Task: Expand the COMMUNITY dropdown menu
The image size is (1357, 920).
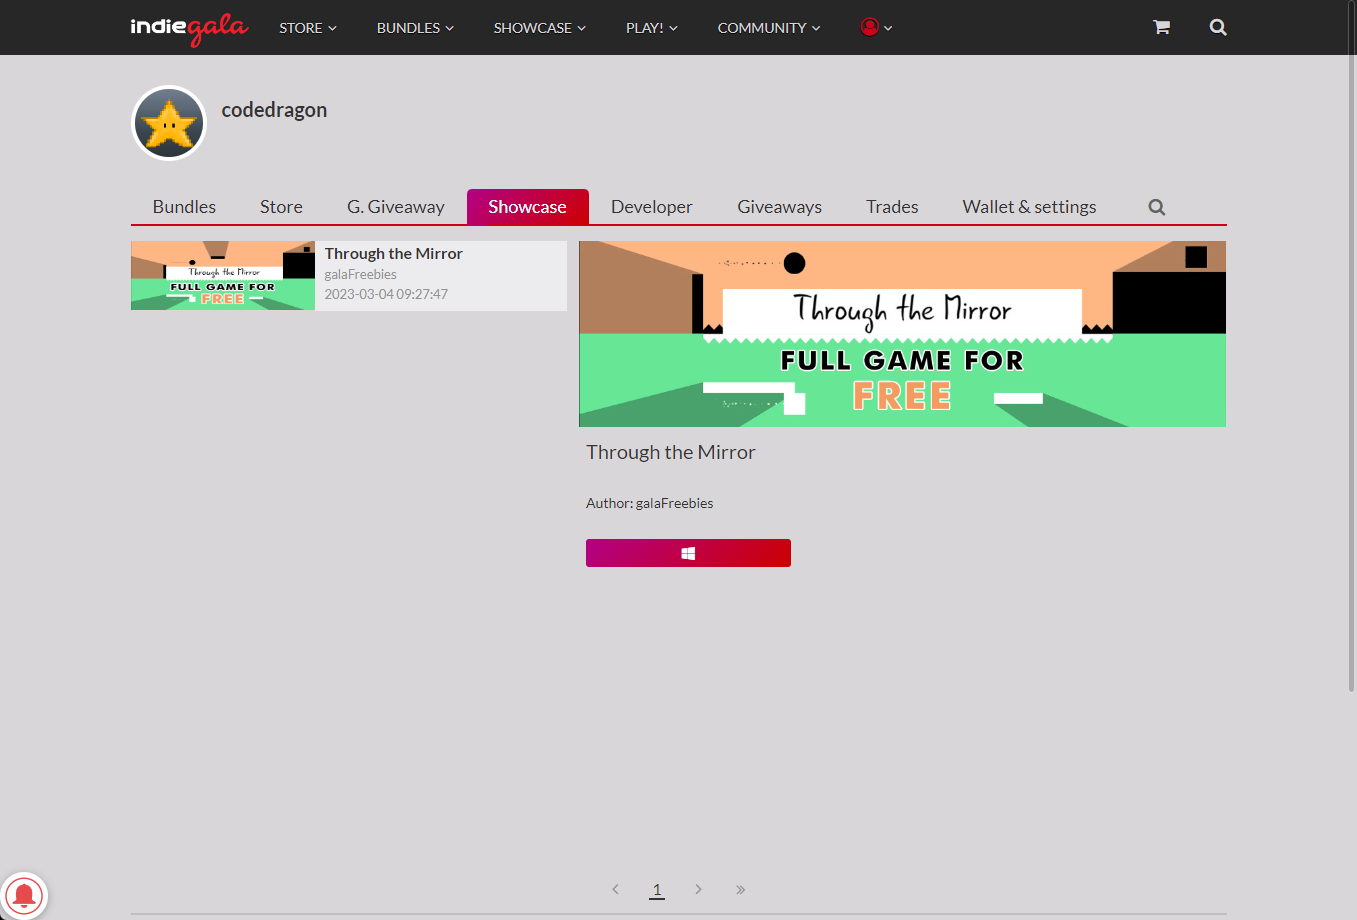Action: (x=769, y=28)
